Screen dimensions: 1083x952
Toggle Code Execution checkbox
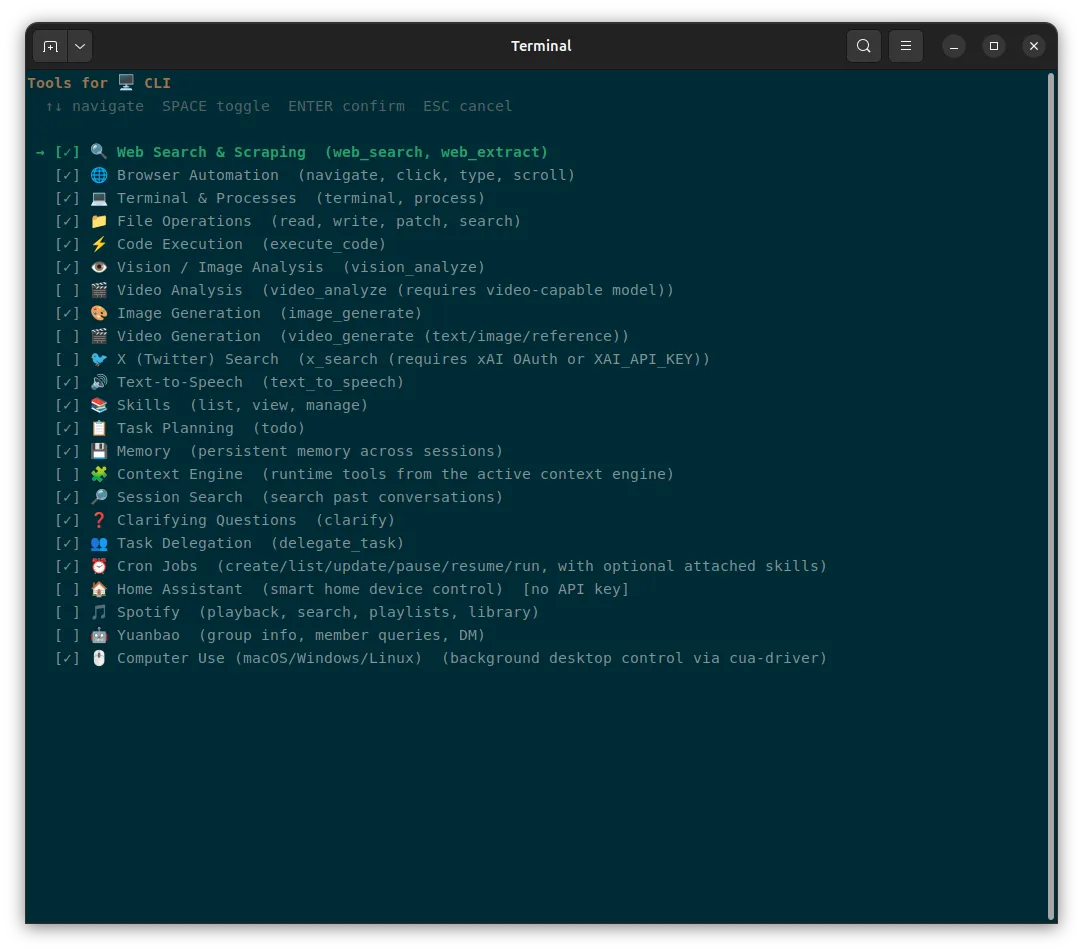click(x=67, y=244)
